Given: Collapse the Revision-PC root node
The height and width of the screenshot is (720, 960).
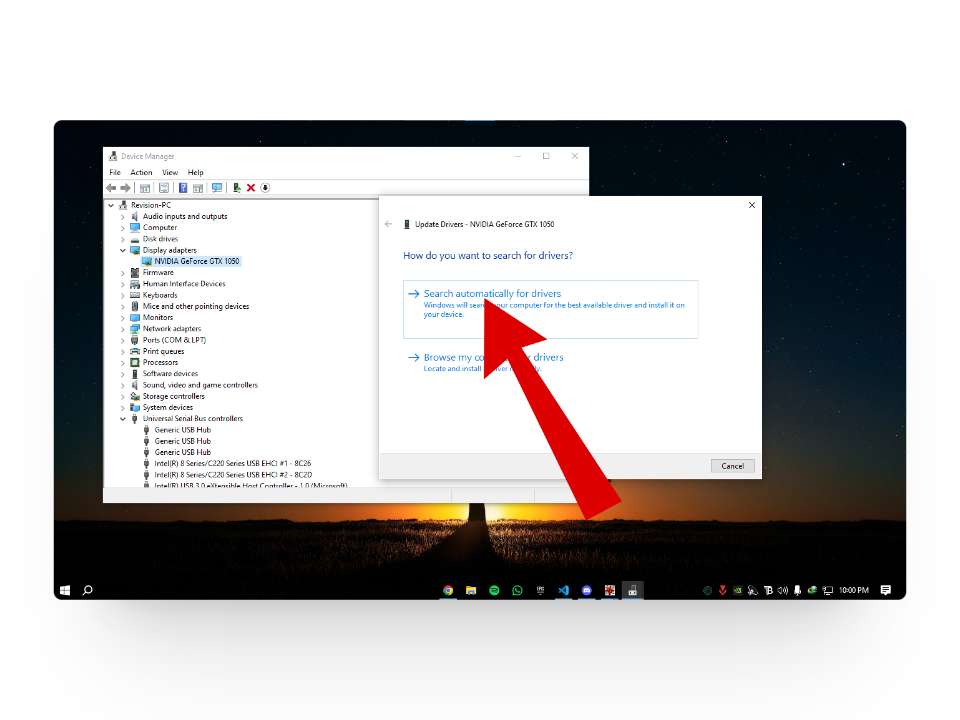Looking at the screenshot, I should (x=111, y=206).
